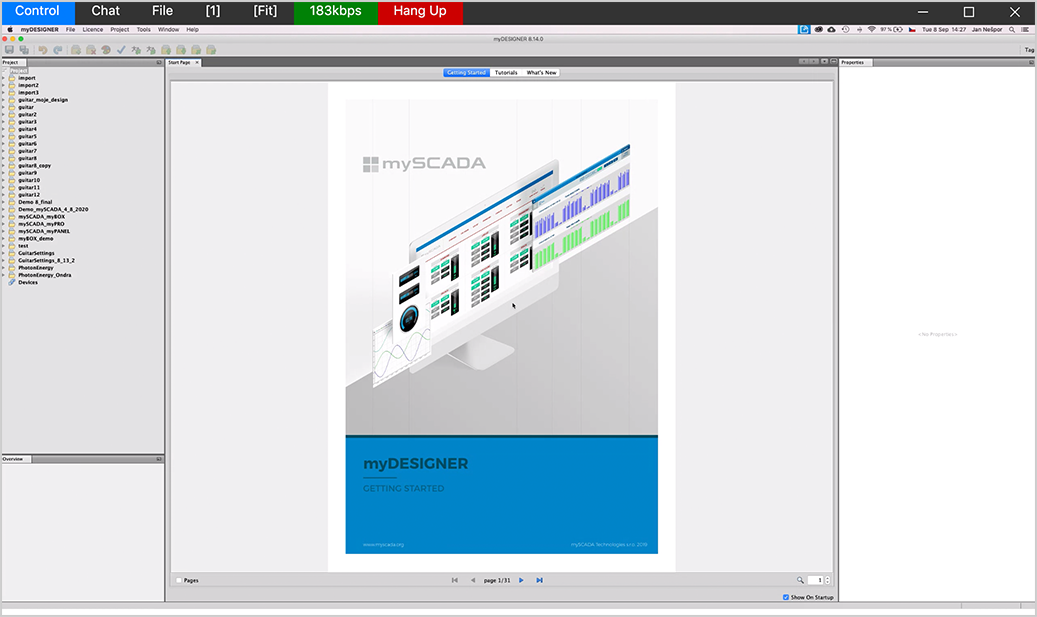Open the Help menu
Screen dimensions: 1037x617
pos(192,30)
